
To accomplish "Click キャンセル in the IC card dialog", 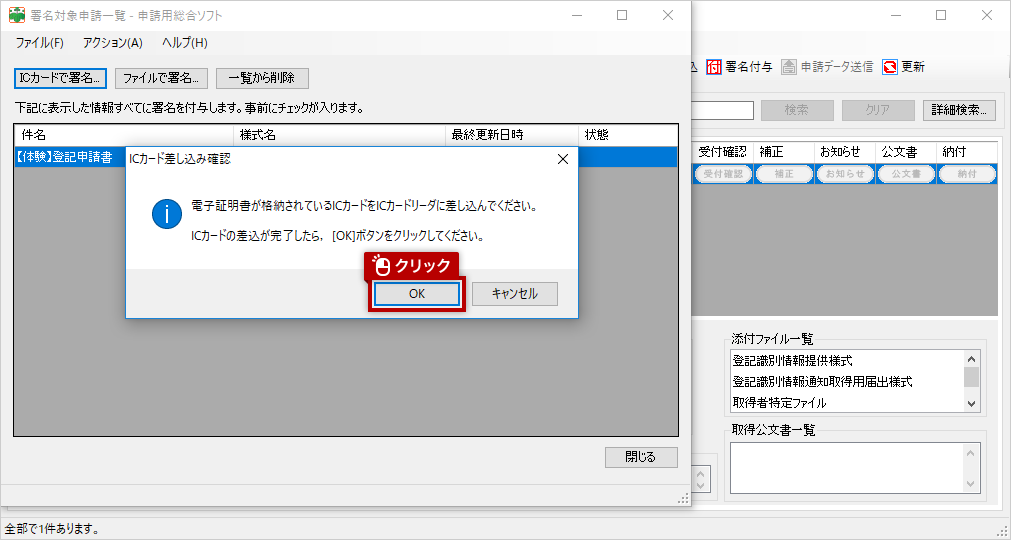I will (515, 294).
